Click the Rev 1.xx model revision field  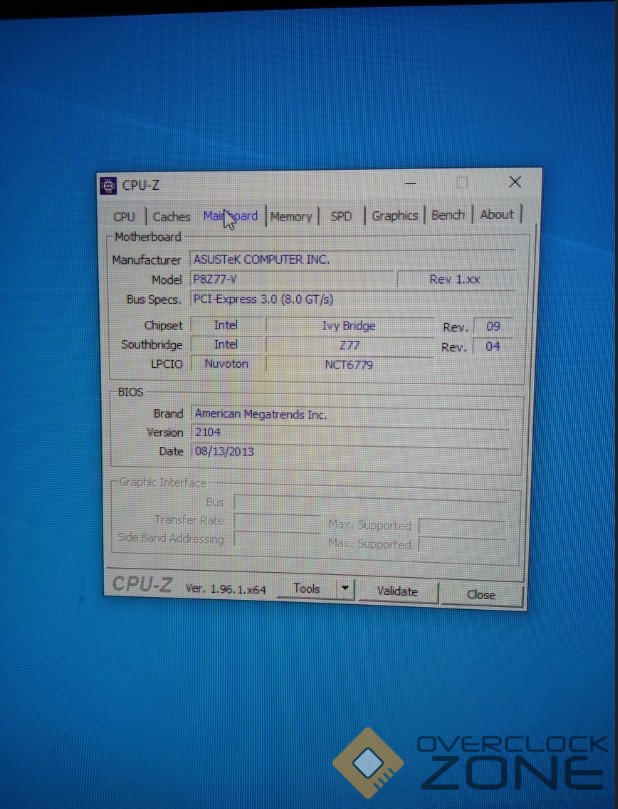pyautogui.click(x=455, y=280)
